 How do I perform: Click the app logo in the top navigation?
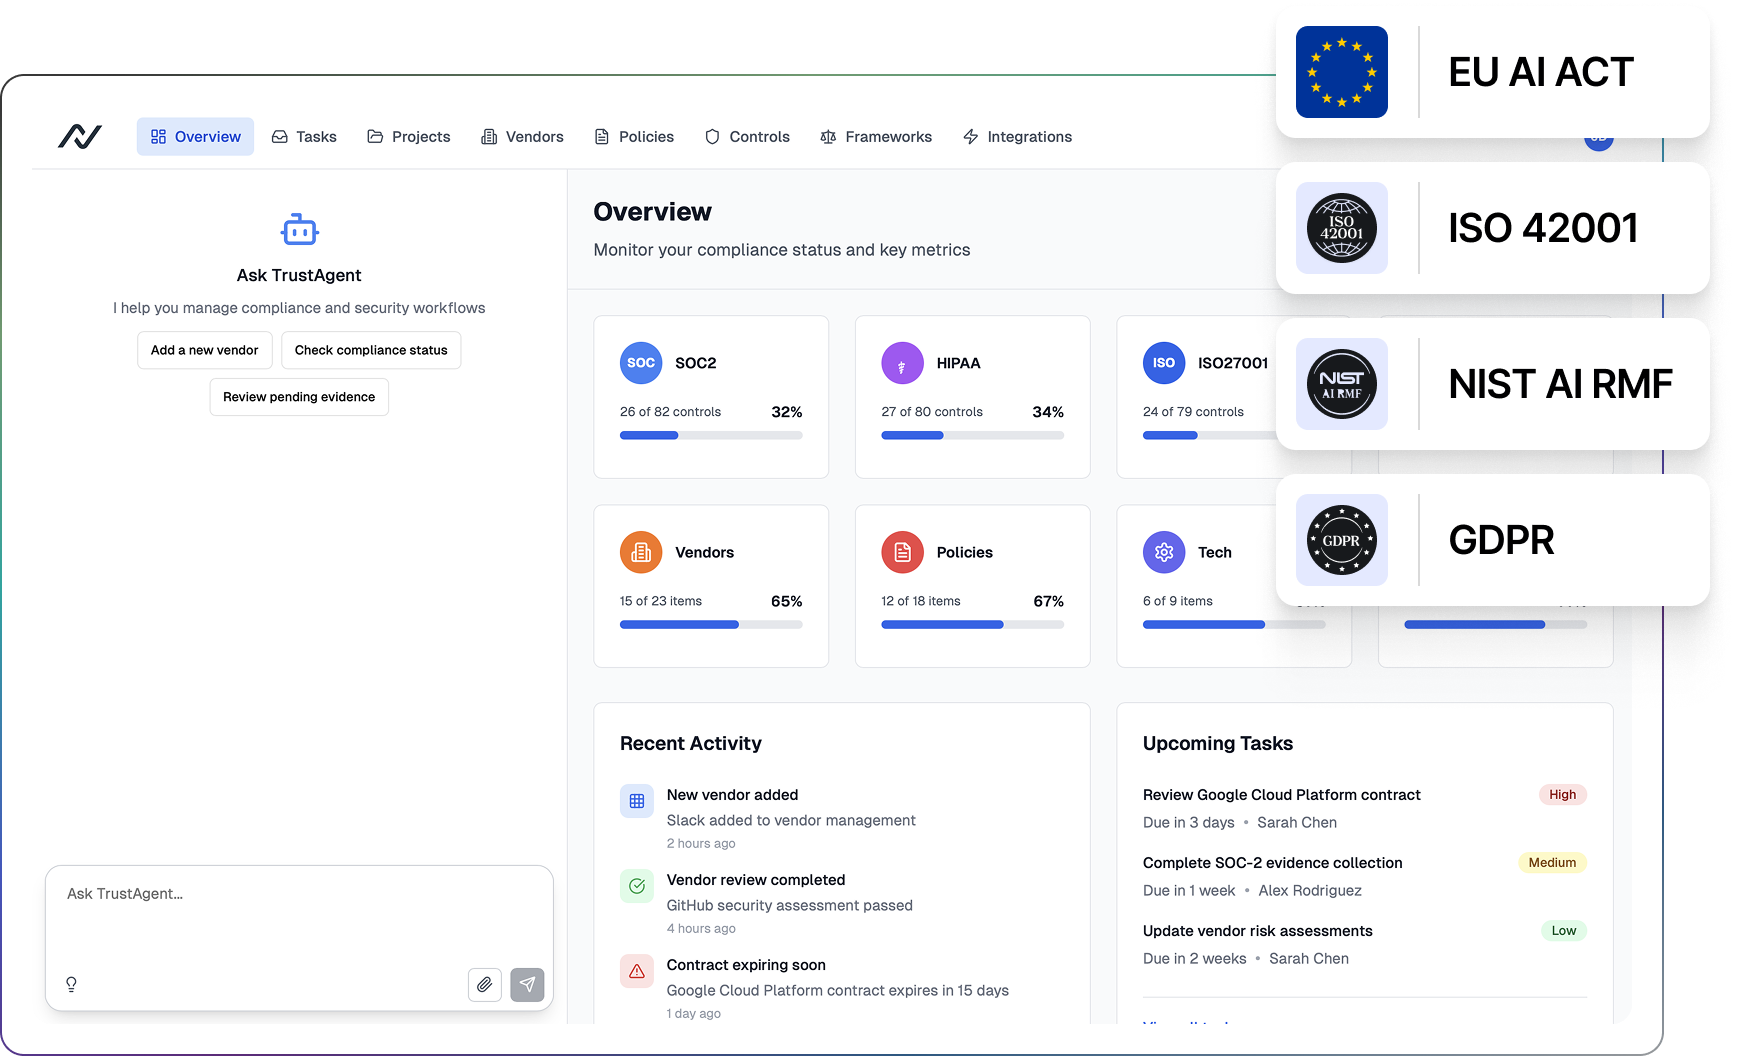(x=80, y=136)
